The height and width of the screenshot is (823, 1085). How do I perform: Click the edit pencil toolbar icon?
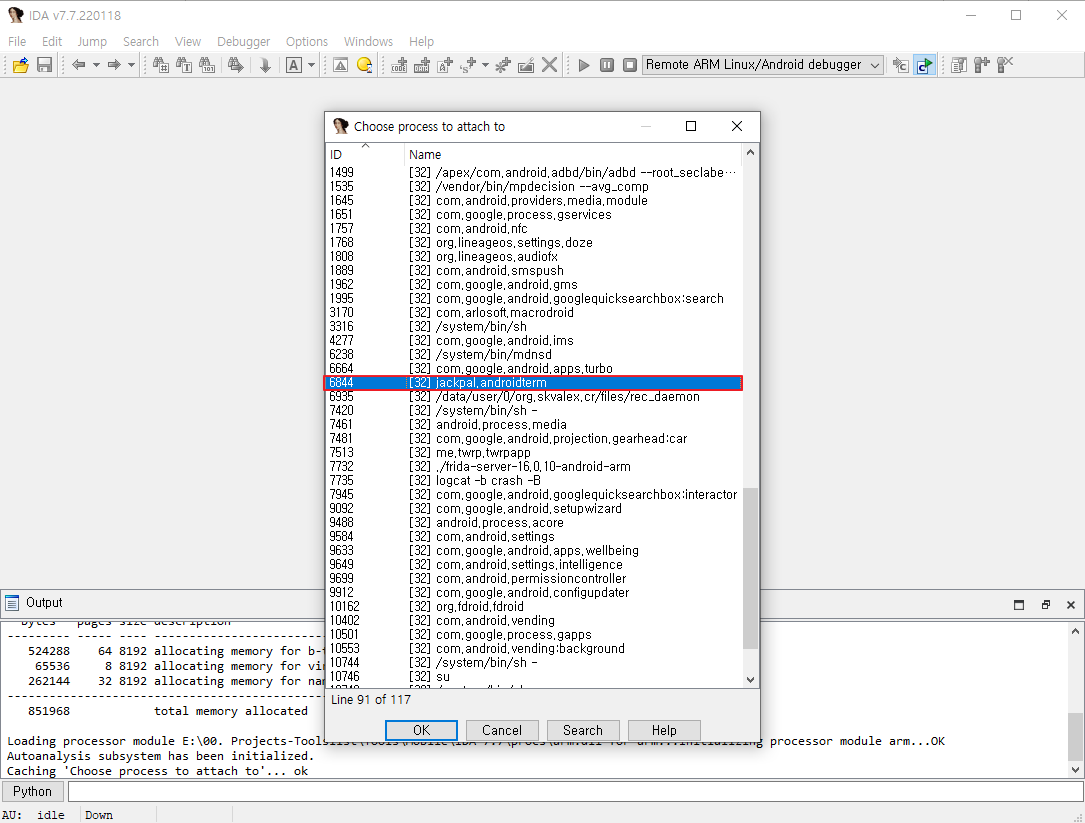(x=526, y=65)
